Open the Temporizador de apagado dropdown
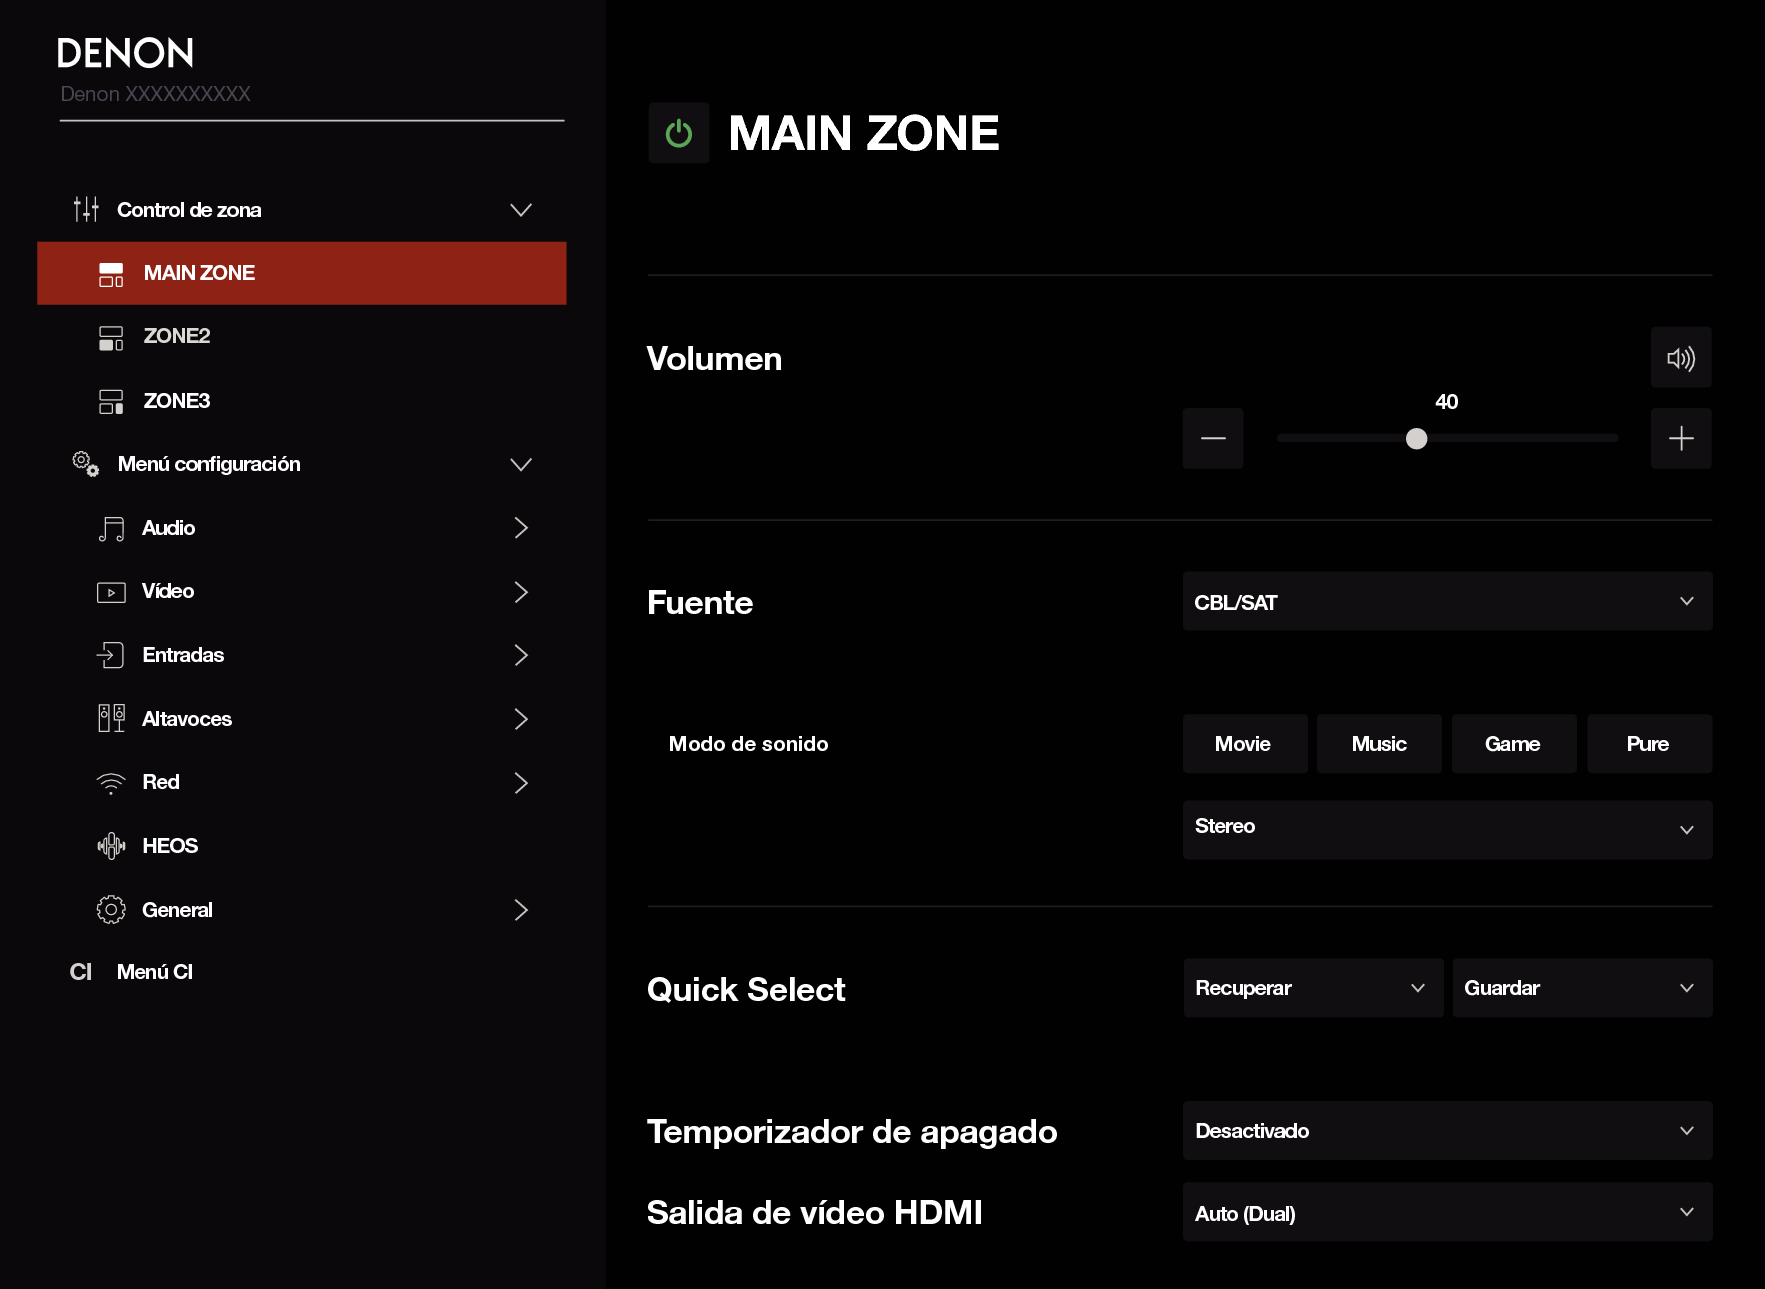The height and width of the screenshot is (1289, 1765). coord(1447,1131)
